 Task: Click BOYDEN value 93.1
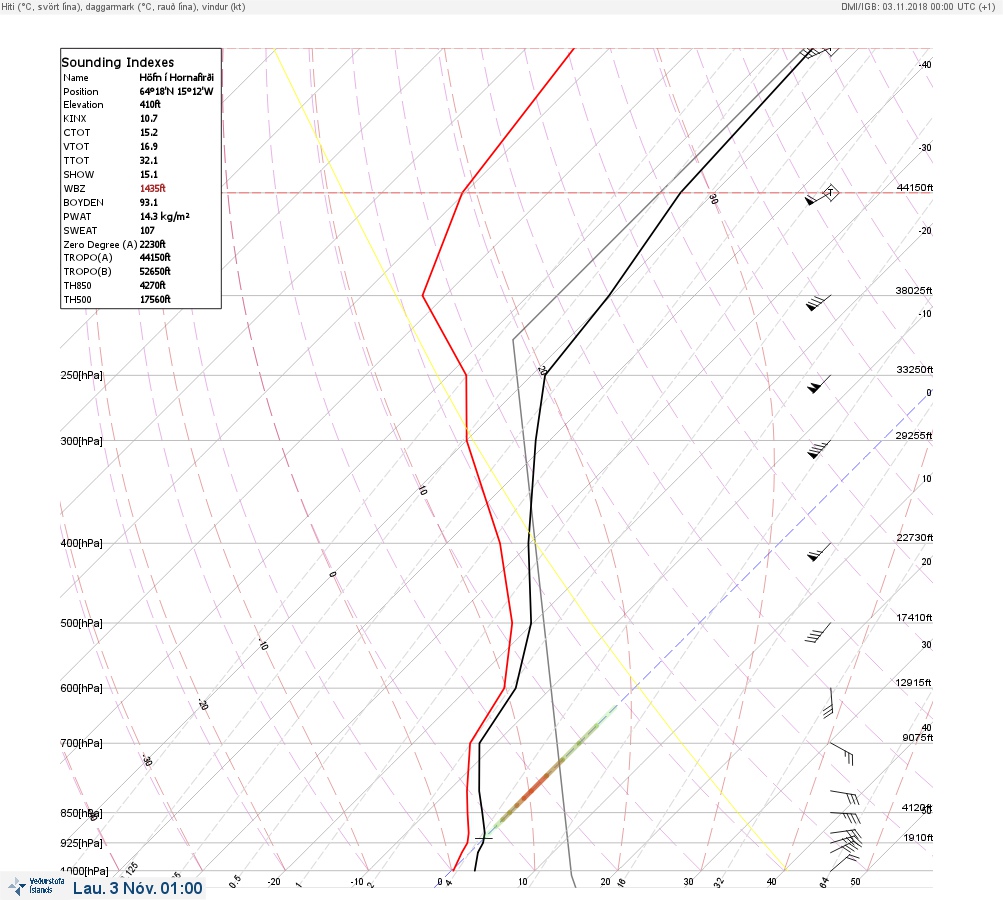(x=148, y=202)
